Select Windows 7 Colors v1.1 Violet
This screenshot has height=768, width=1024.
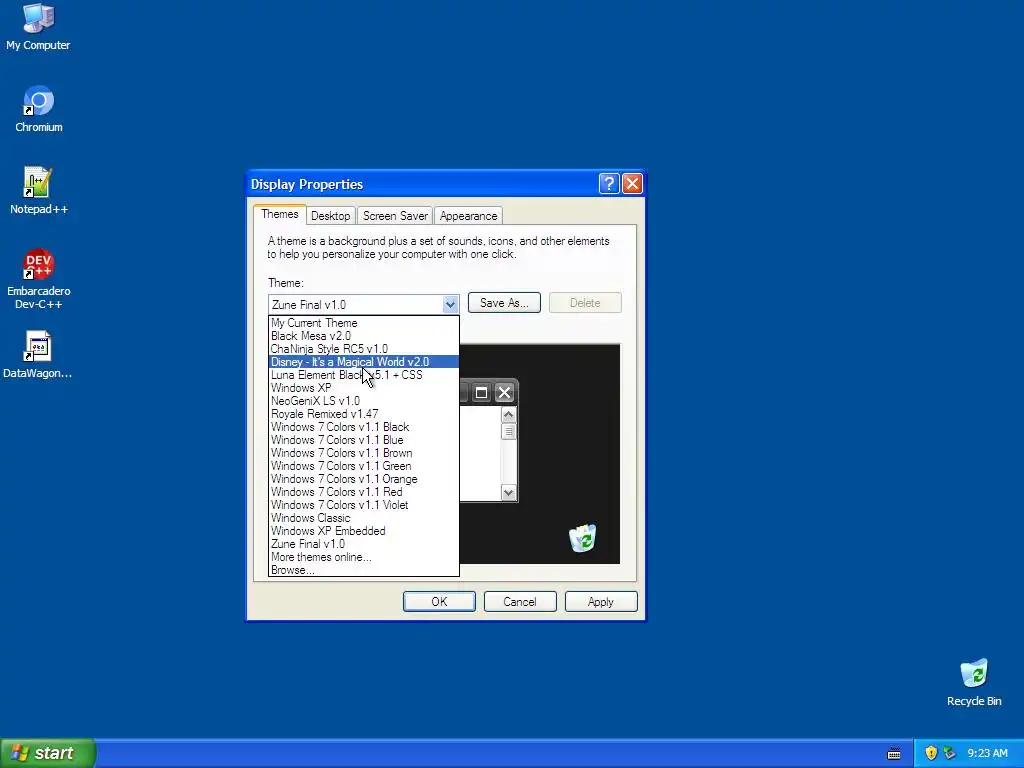coord(364,505)
